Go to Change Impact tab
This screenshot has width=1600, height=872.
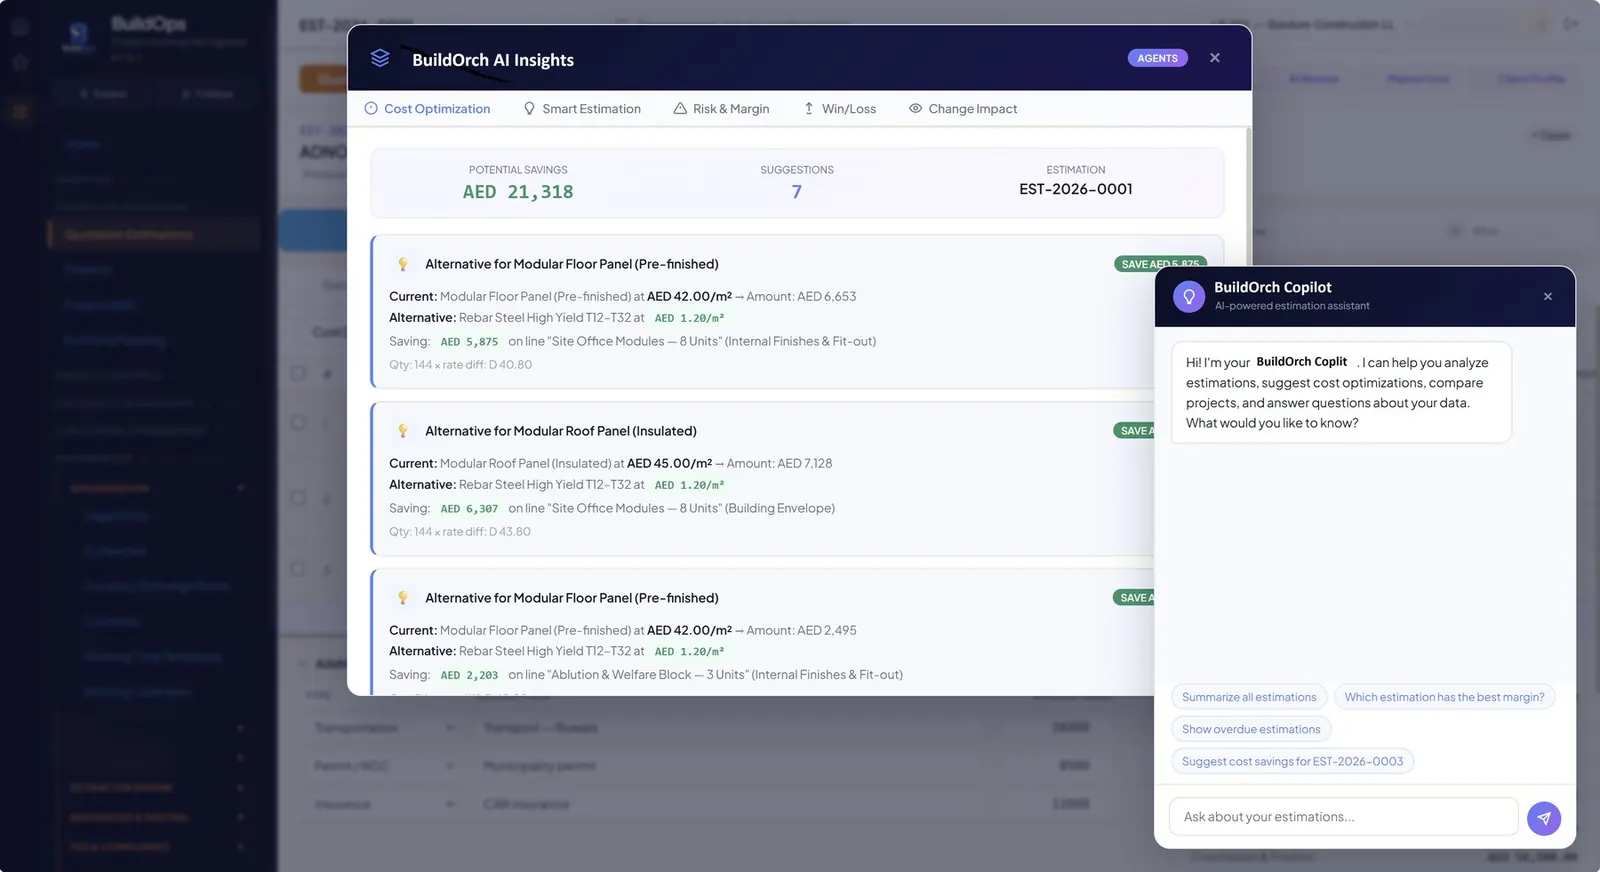pos(962,109)
